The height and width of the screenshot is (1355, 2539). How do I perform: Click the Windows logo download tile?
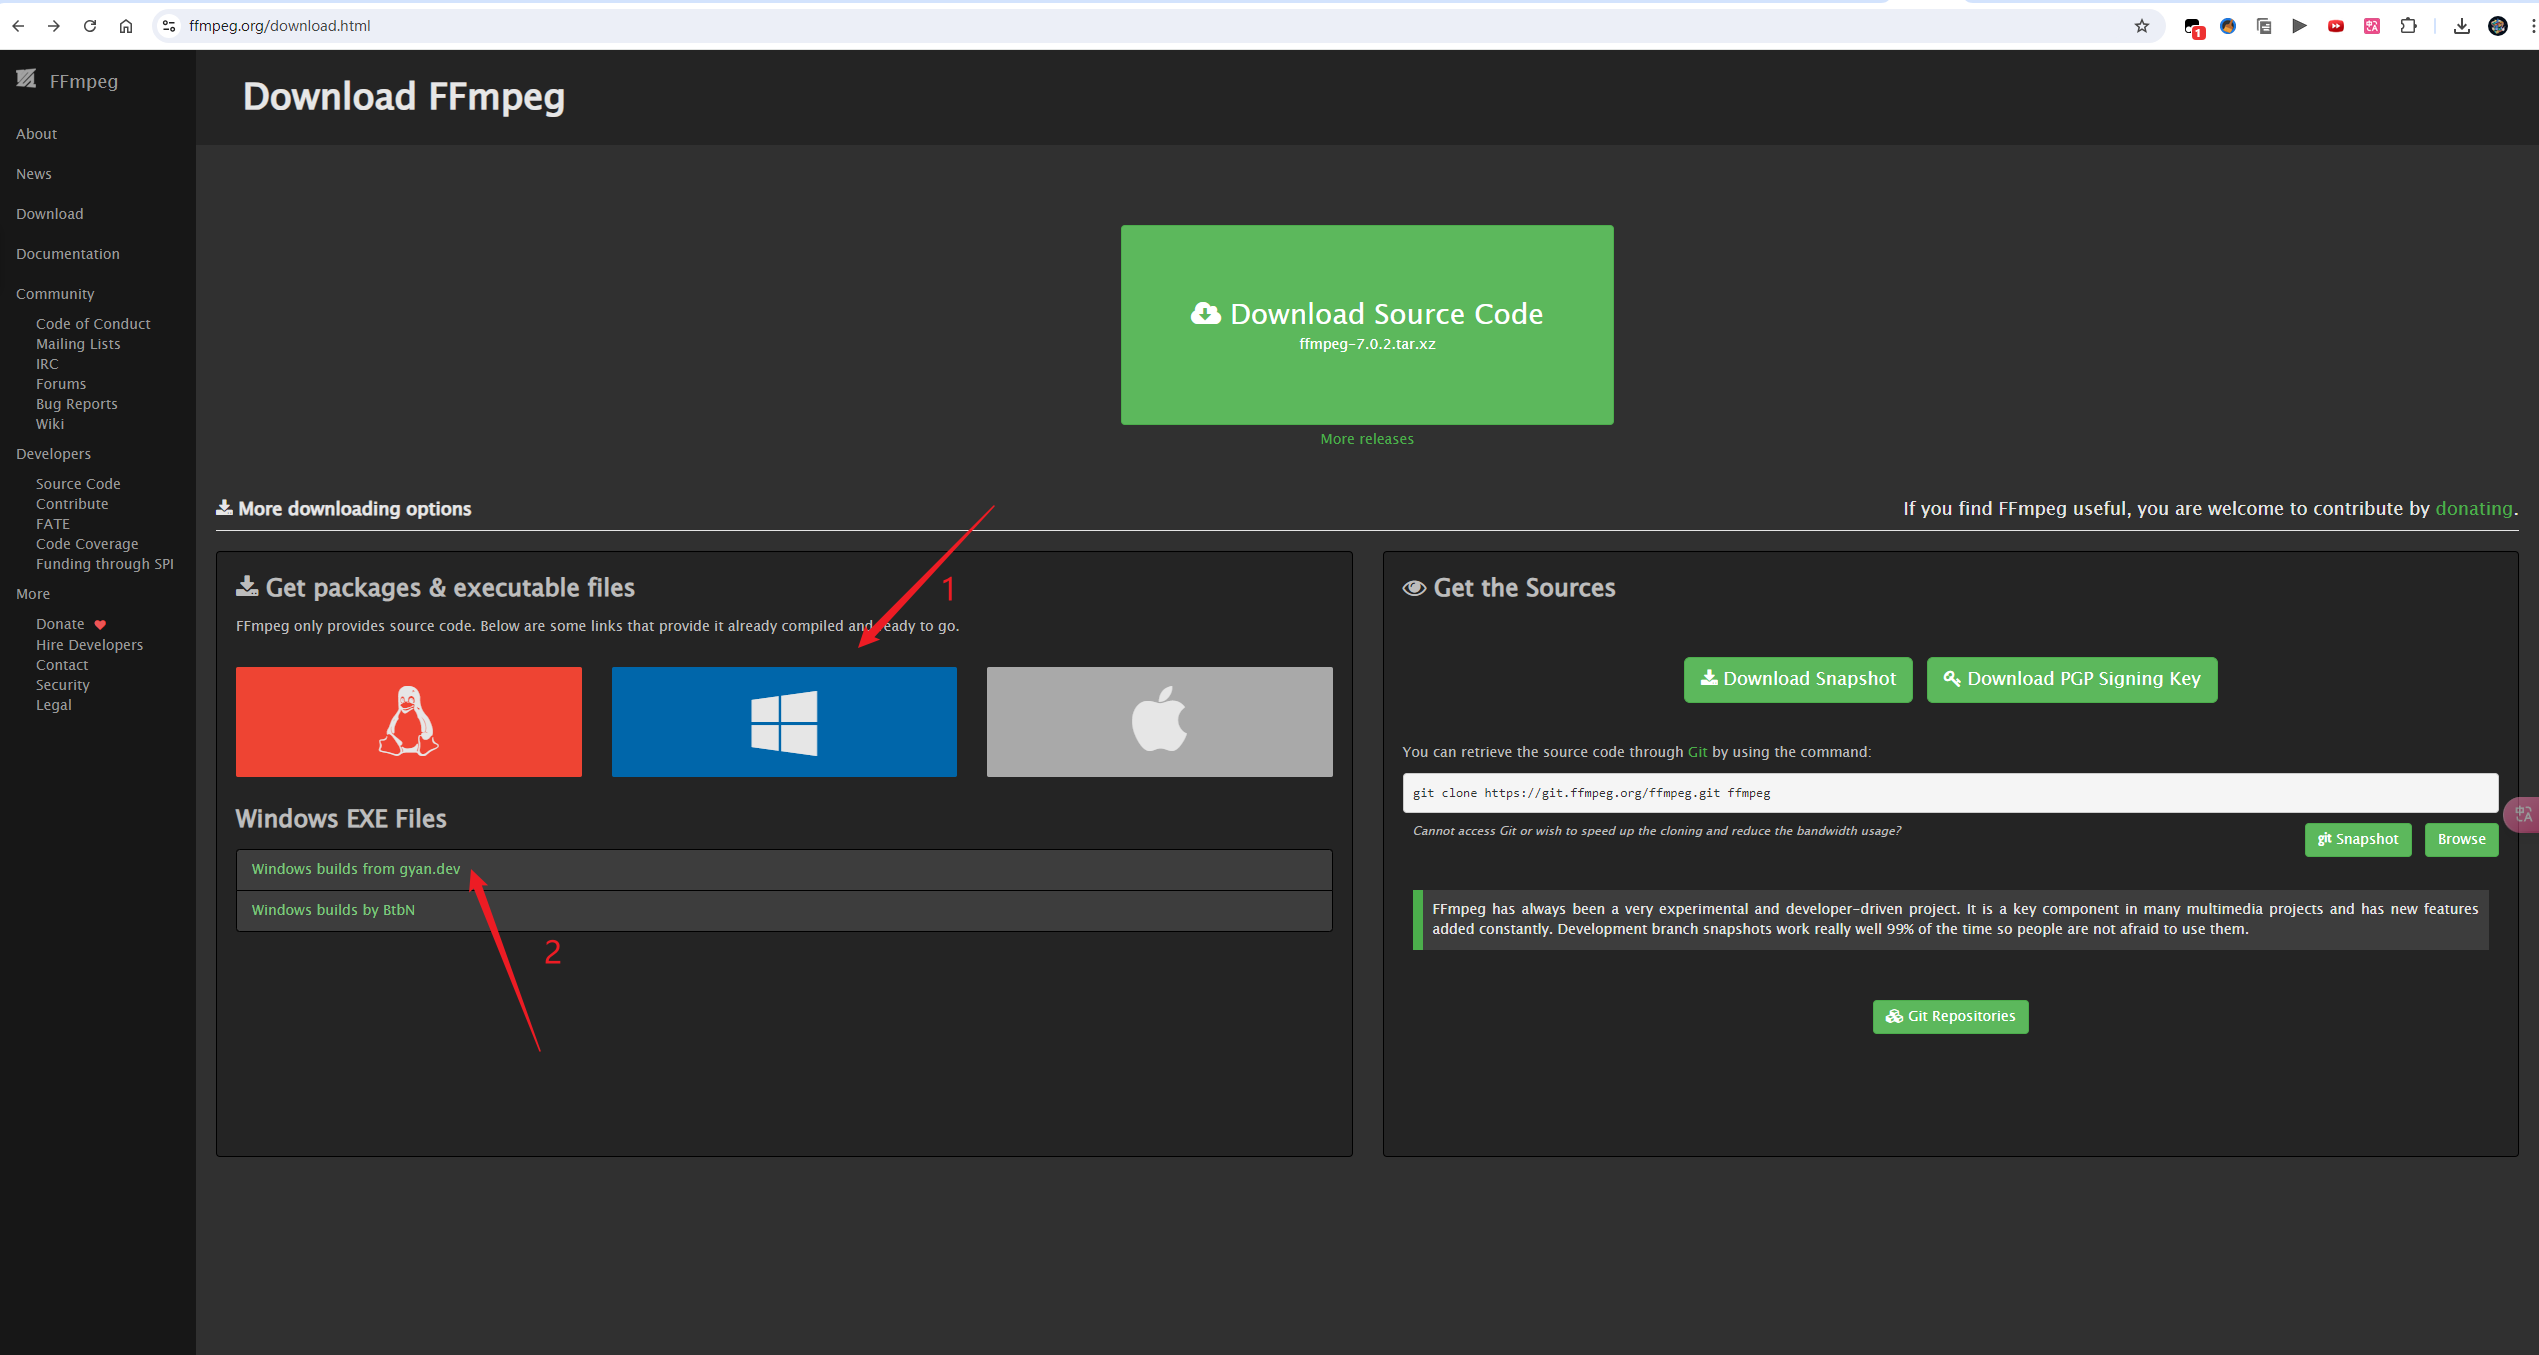coord(784,721)
